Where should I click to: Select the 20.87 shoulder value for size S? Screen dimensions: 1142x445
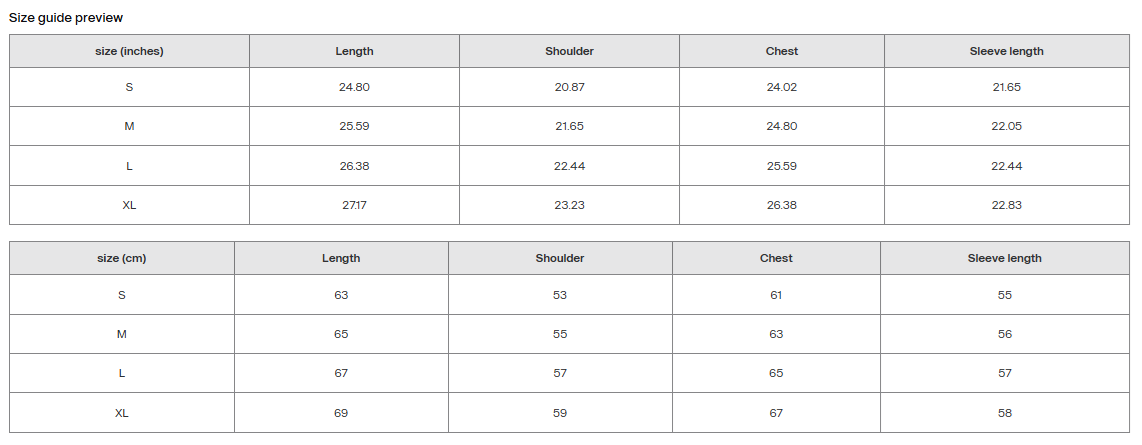(x=570, y=87)
